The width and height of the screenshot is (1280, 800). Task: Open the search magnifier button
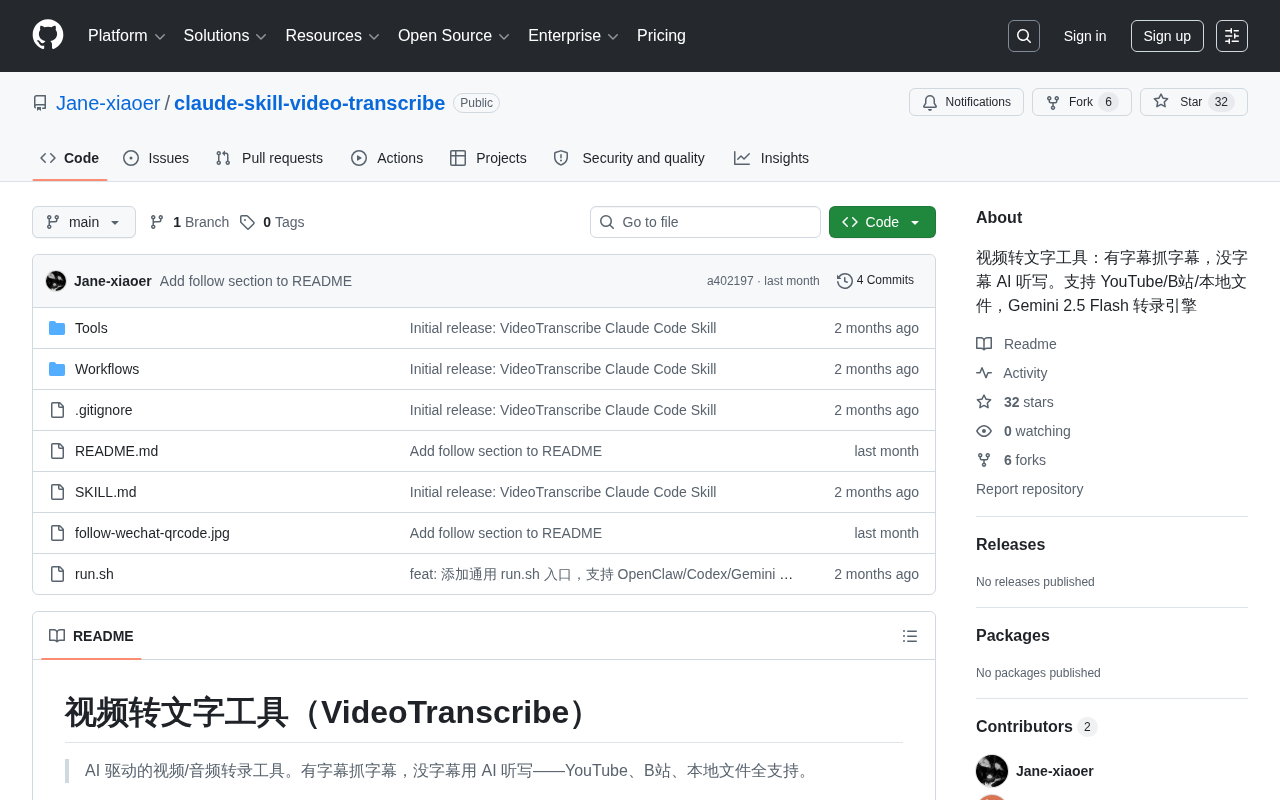click(x=1024, y=36)
